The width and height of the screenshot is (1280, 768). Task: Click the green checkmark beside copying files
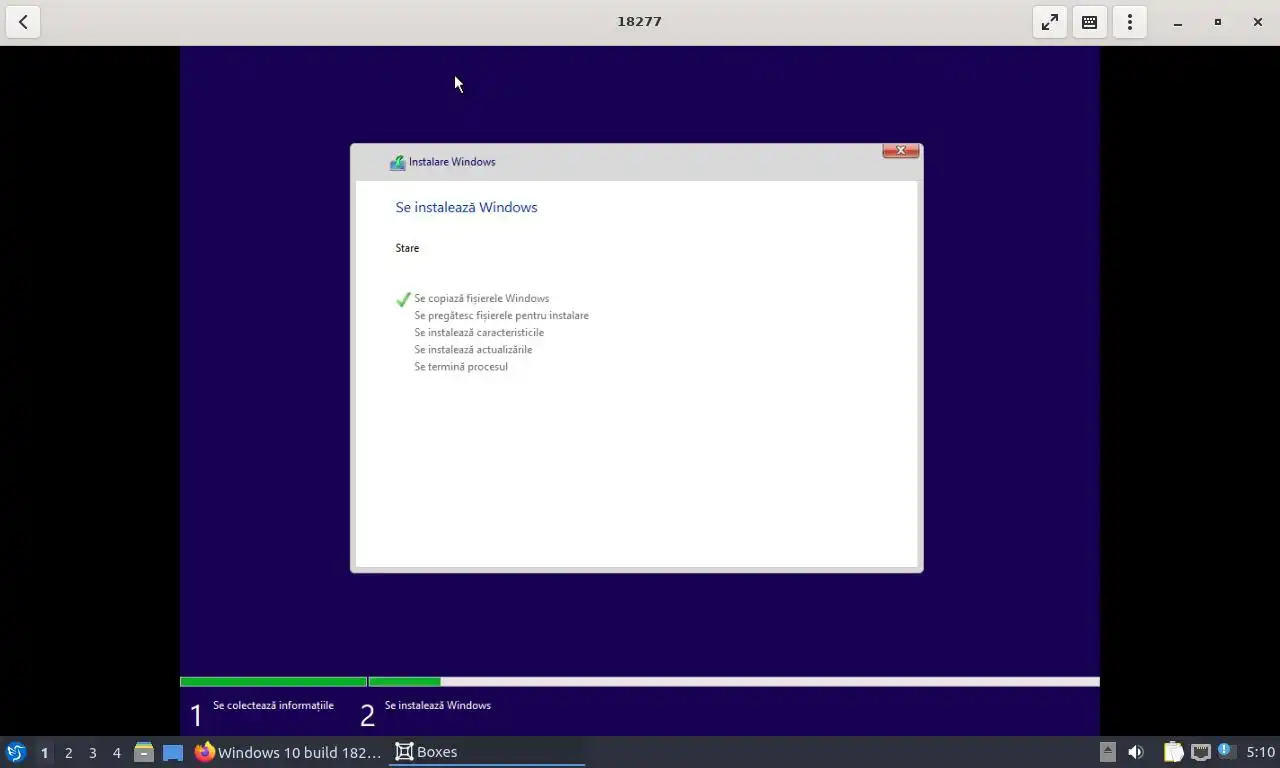[403, 299]
